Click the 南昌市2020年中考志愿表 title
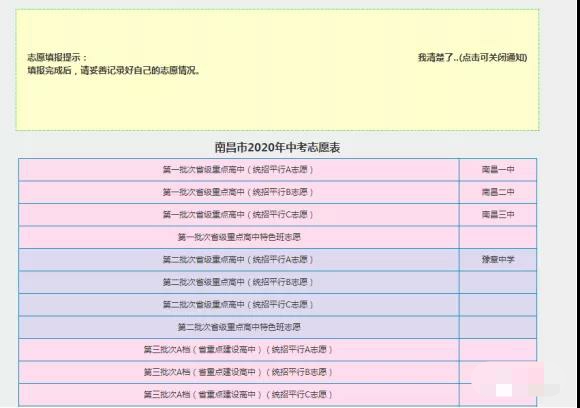Screen dimensions: 580x408 pos(277,148)
